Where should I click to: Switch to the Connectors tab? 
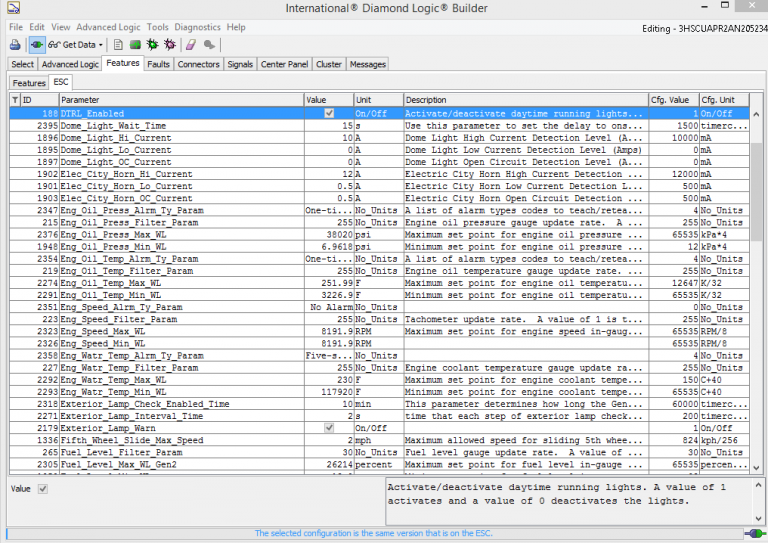198,64
